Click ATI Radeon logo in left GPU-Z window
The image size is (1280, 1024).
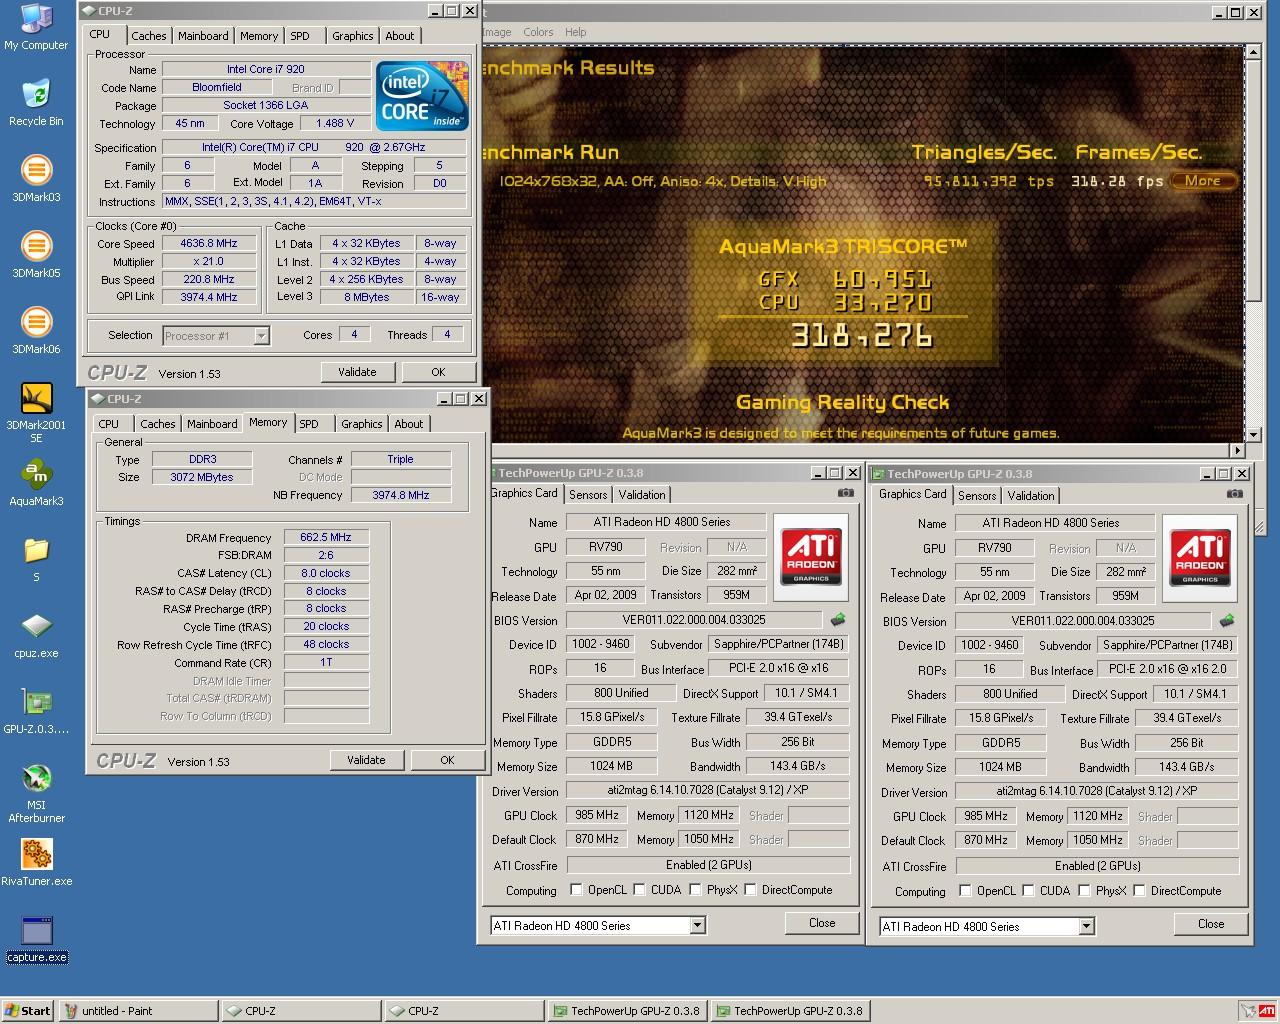point(811,556)
